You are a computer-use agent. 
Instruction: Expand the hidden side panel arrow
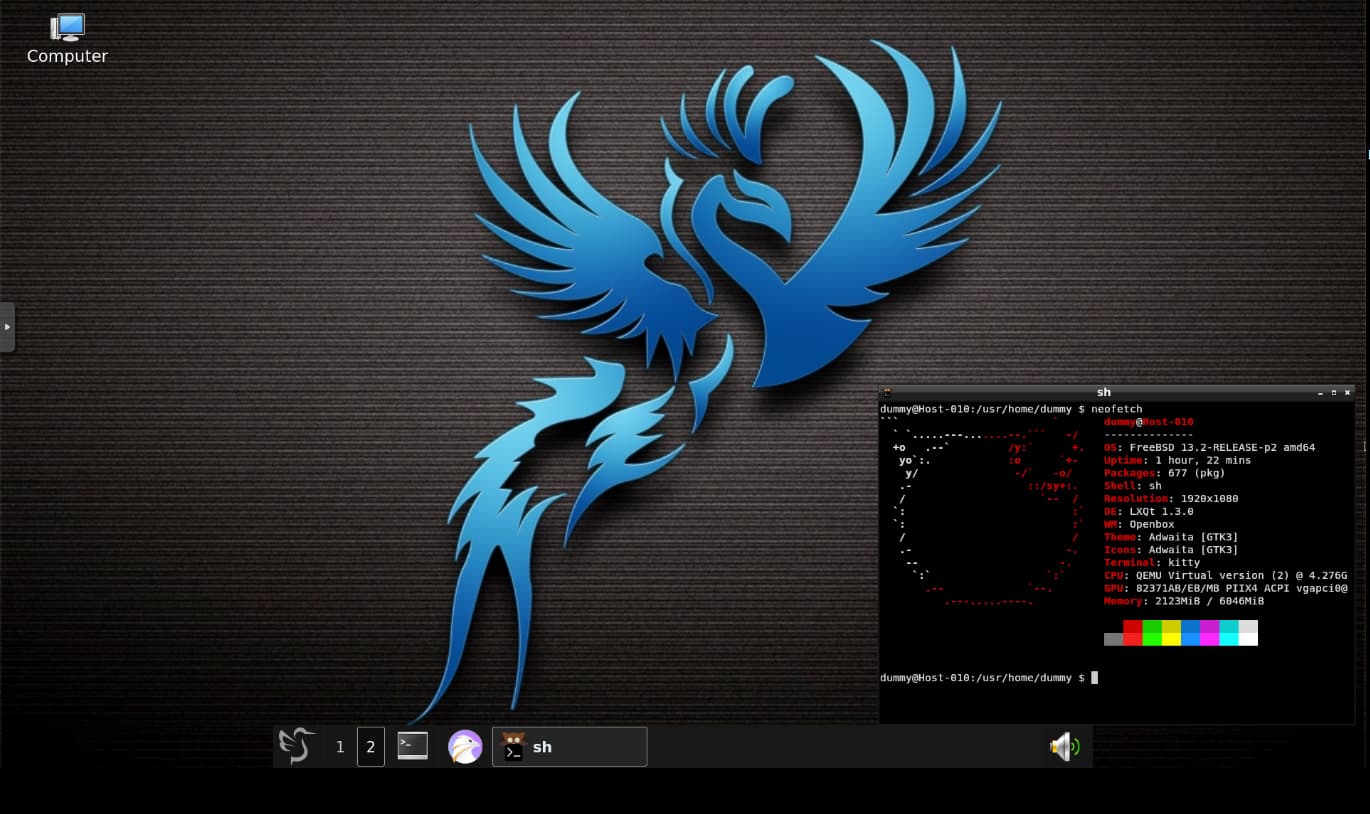[7, 327]
